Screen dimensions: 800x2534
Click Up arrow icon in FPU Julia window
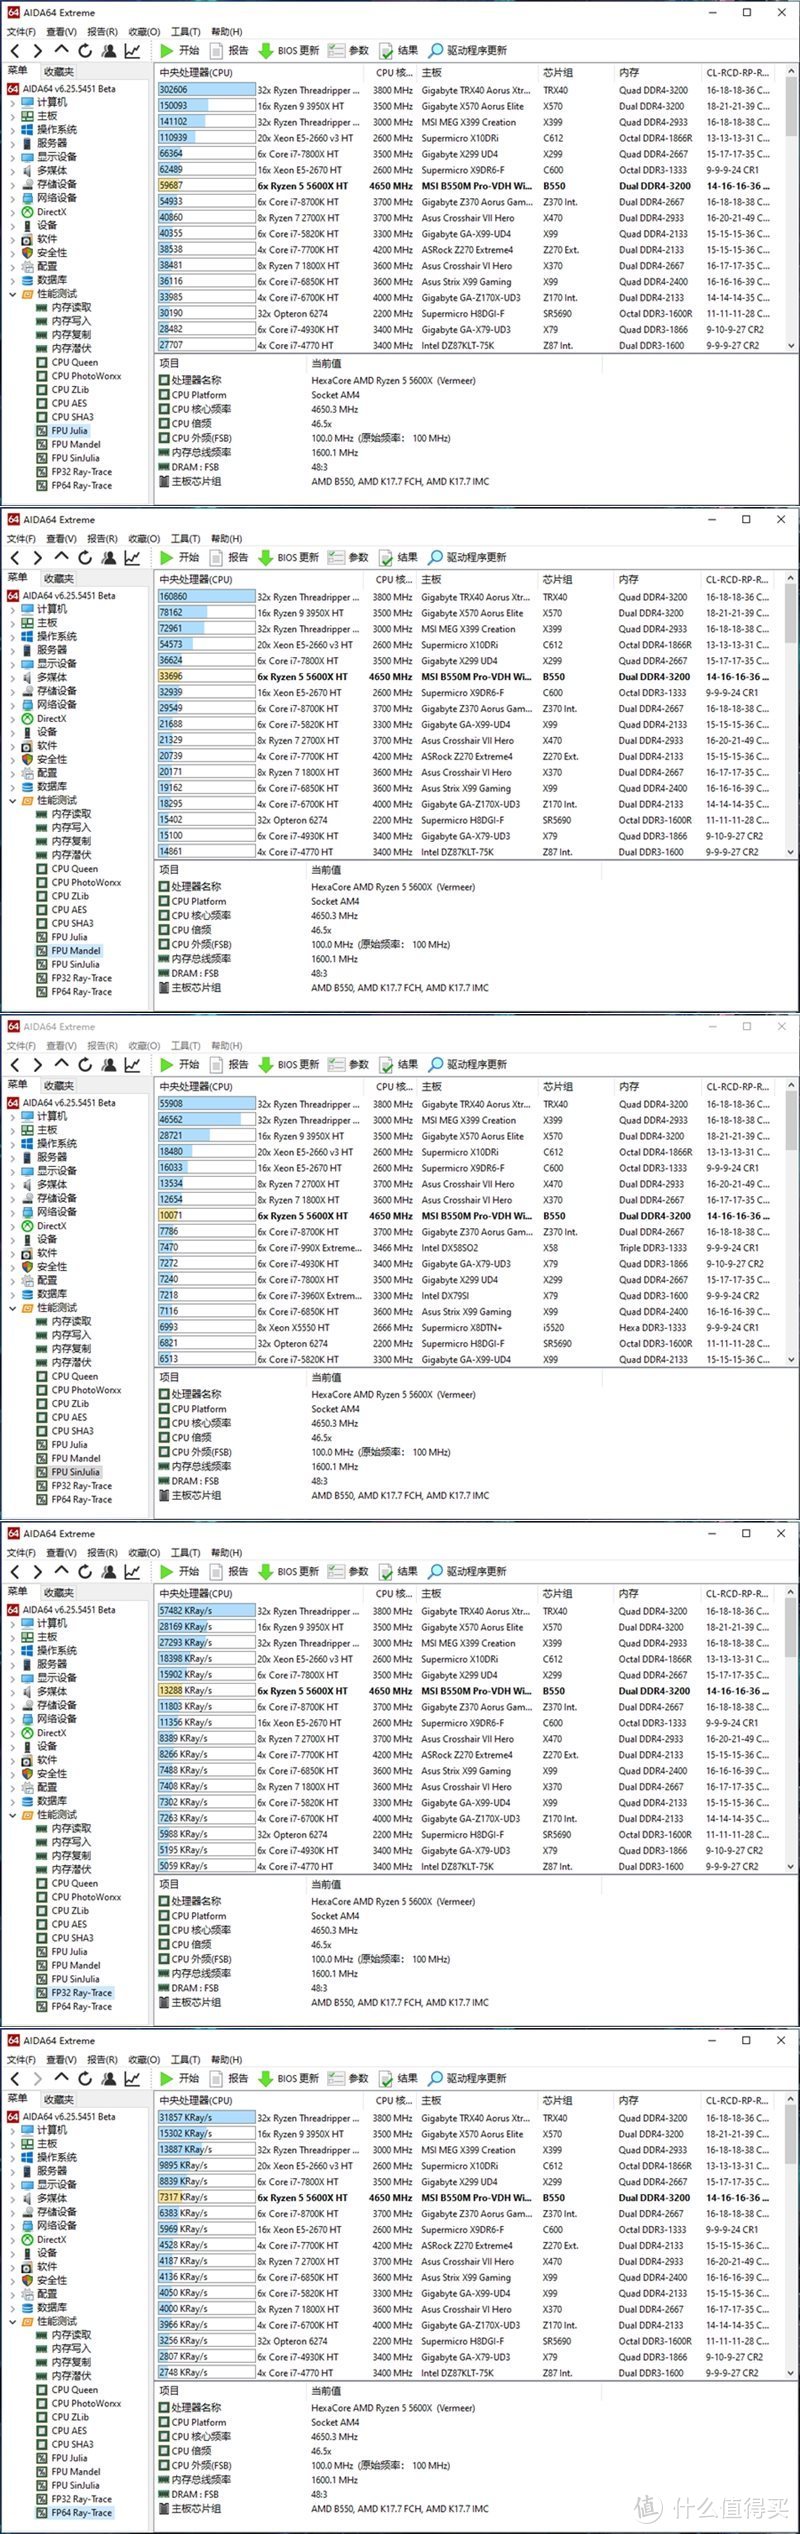(62, 50)
